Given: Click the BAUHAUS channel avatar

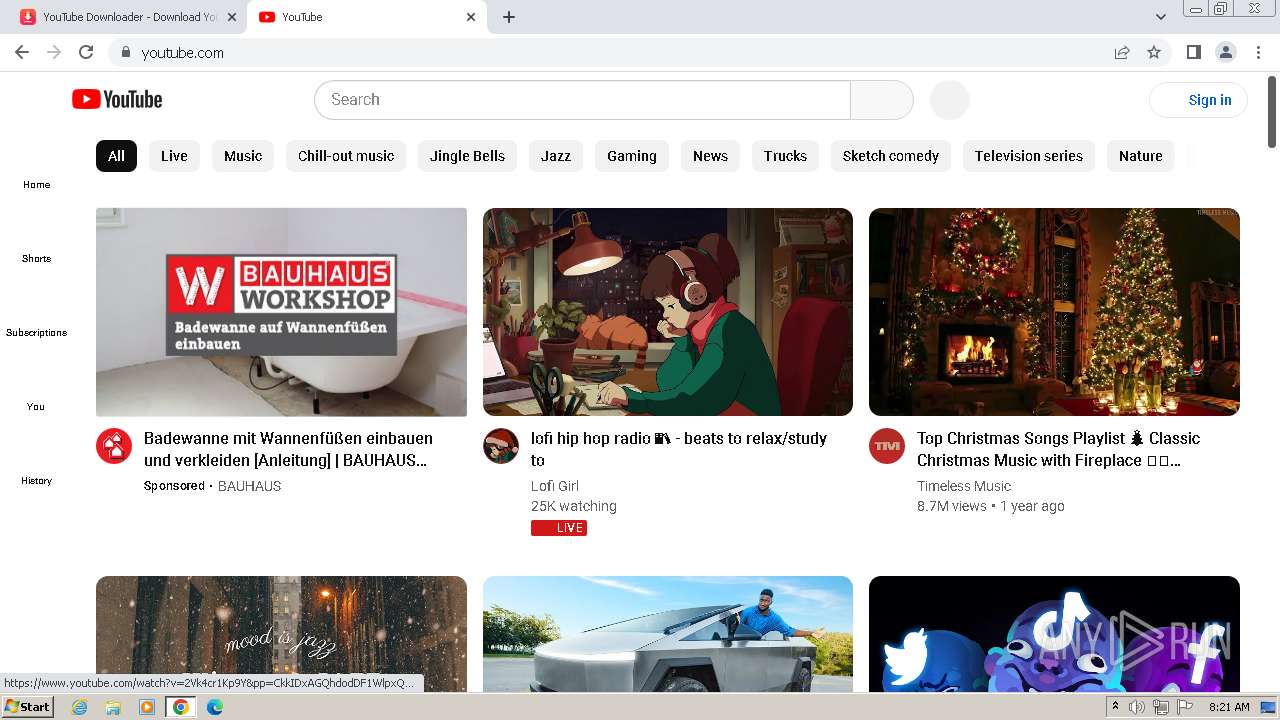Looking at the screenshot, I should point(114,446).
